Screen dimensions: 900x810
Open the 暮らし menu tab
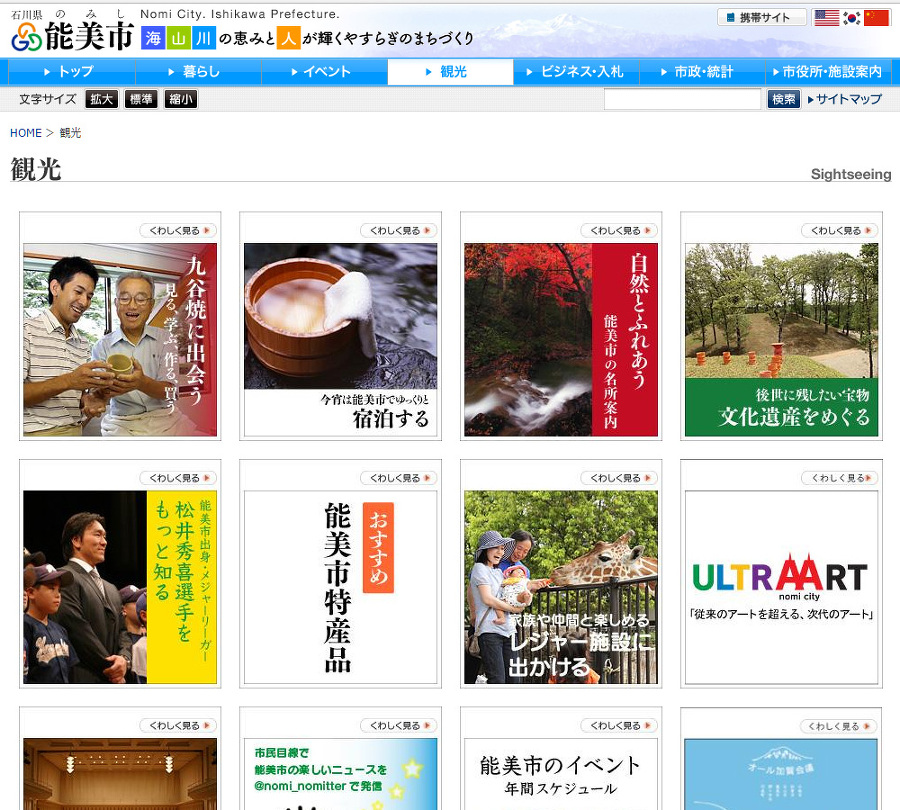(198, 72)
